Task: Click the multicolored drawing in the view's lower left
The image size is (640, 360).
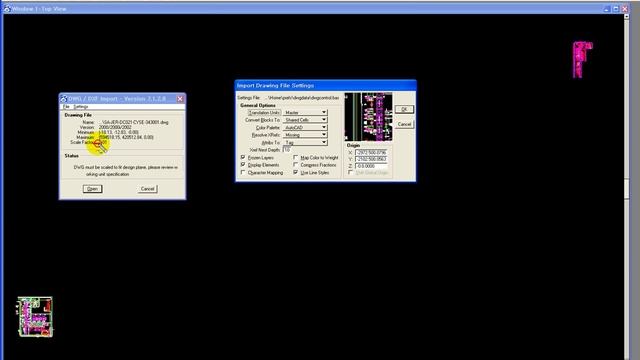Action: click(x=35, y=317)
